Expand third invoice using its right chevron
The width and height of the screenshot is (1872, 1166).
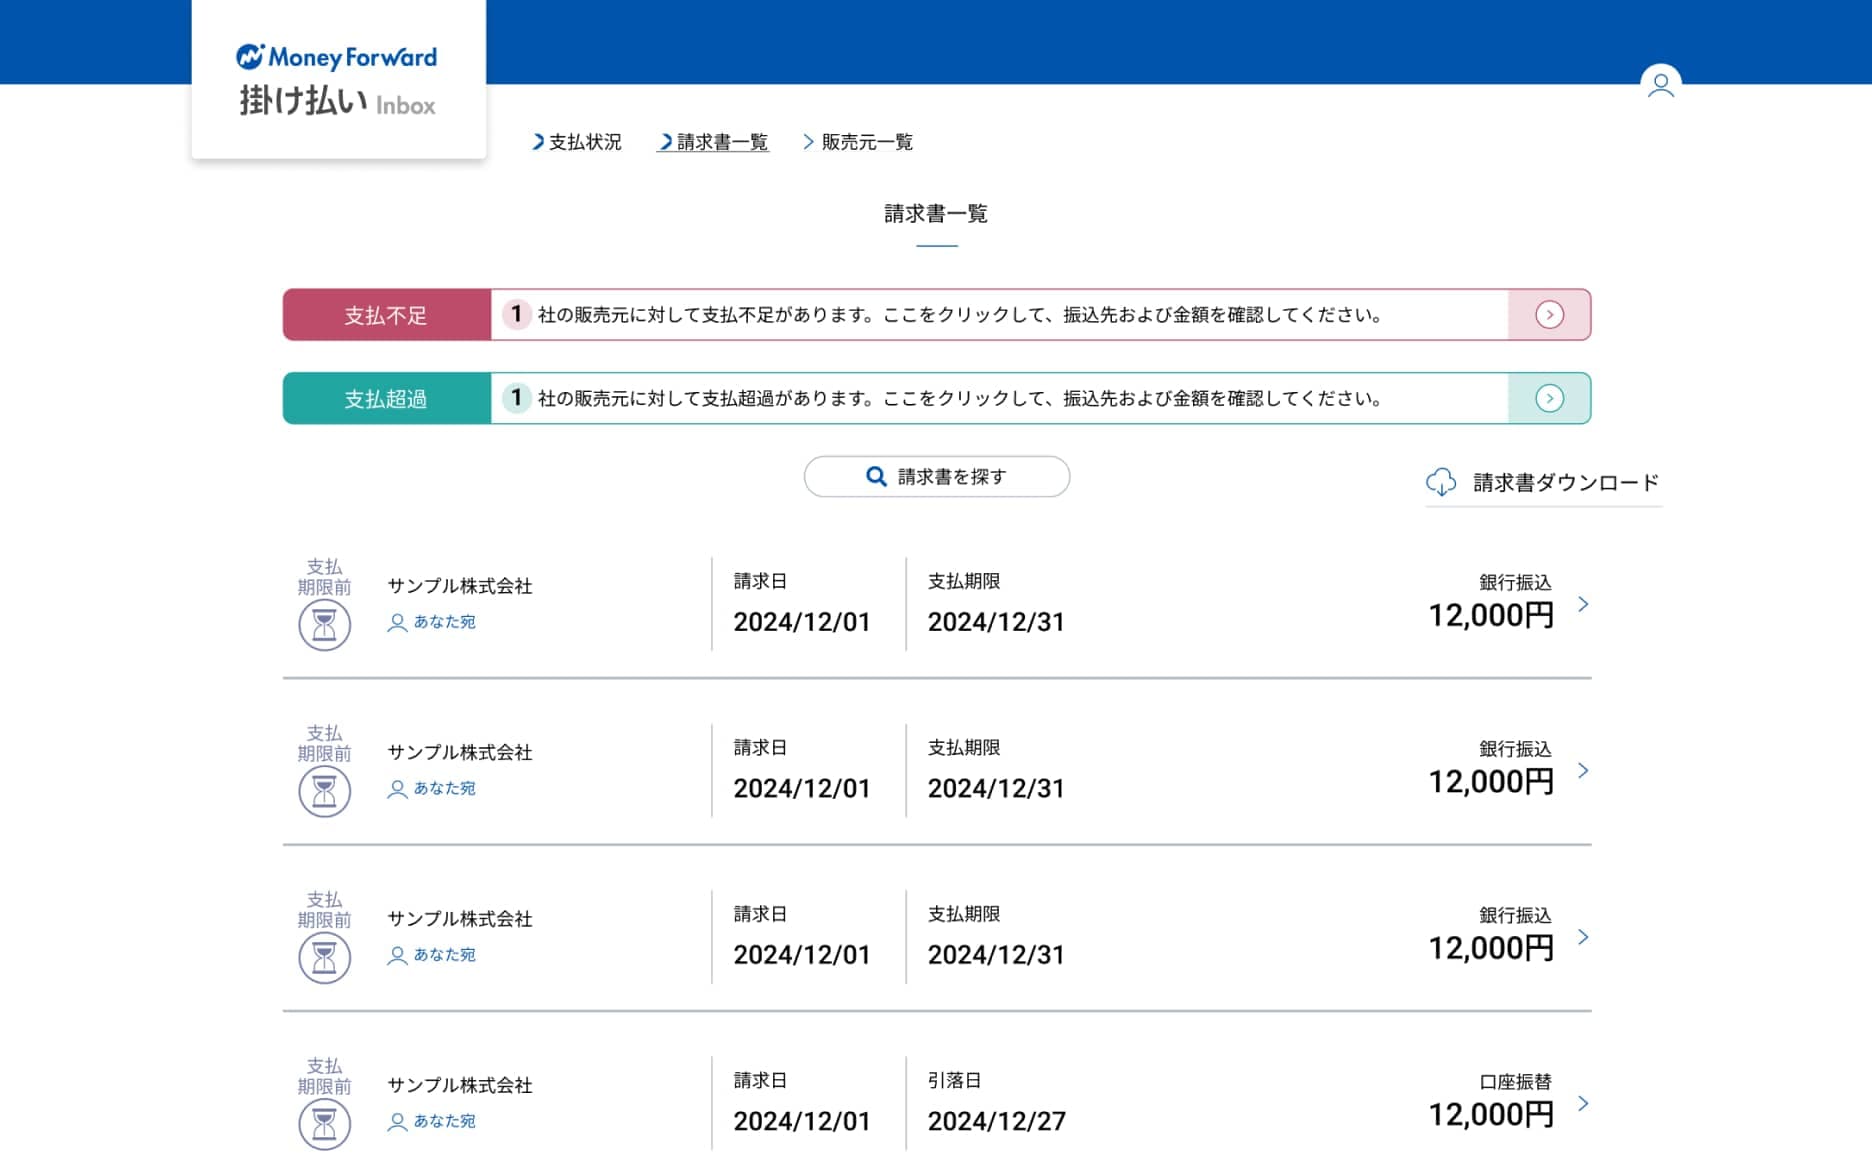point(1583,937)
